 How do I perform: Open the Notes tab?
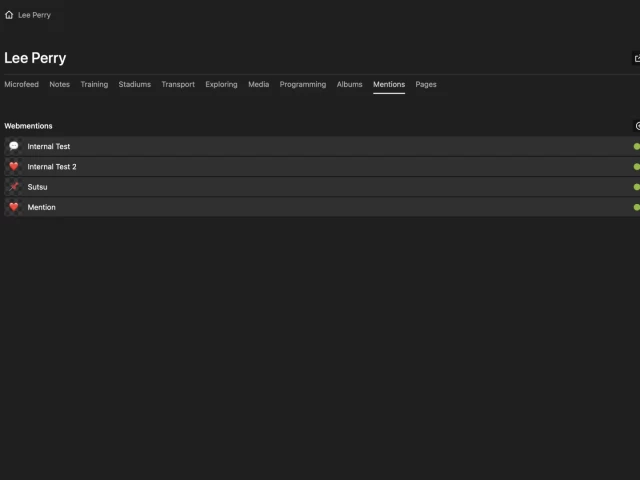click(60, 85)
